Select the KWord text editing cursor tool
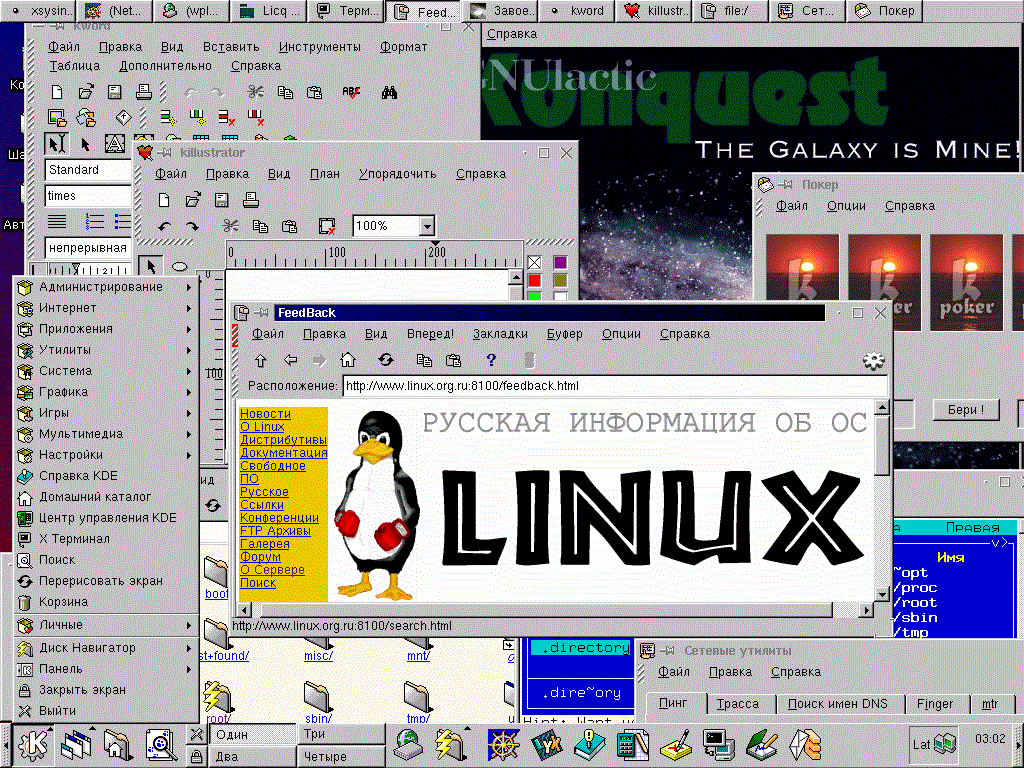Image resolution: width=1024 pixels, height=768 pixels. coord(57,144)
